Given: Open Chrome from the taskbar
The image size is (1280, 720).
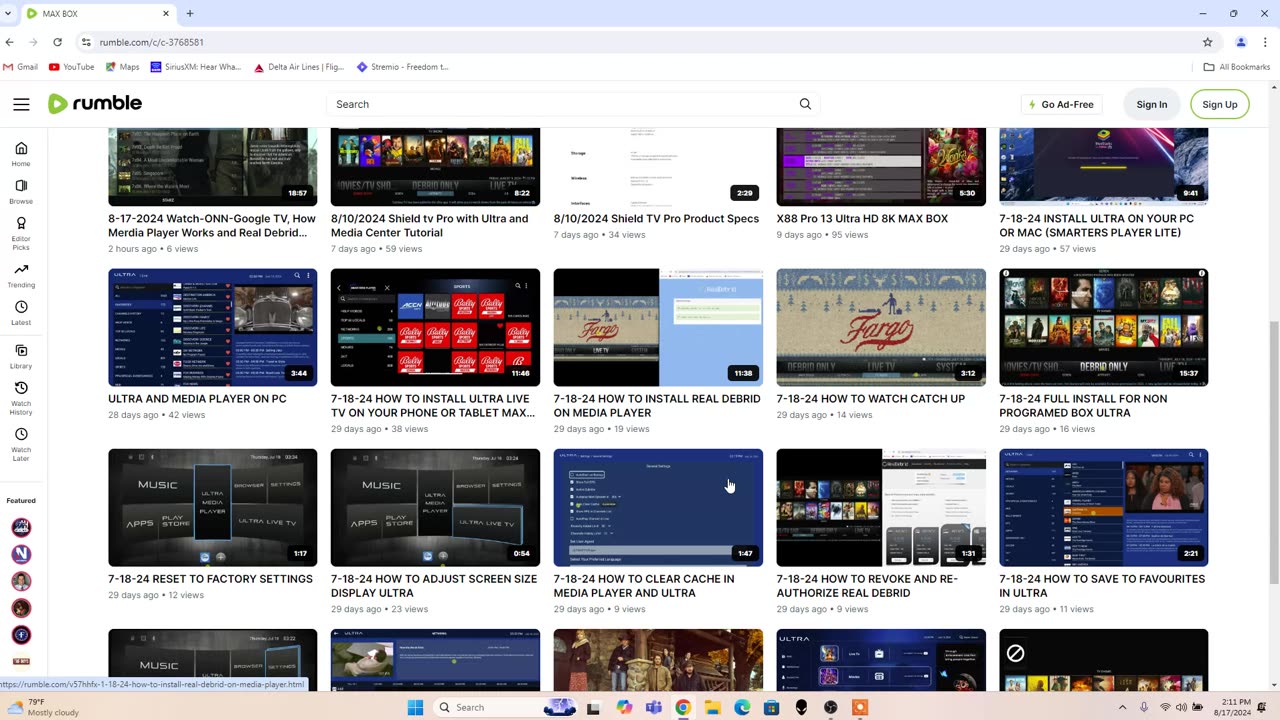Looking at the screenshot, I should [x=683, y=707].
